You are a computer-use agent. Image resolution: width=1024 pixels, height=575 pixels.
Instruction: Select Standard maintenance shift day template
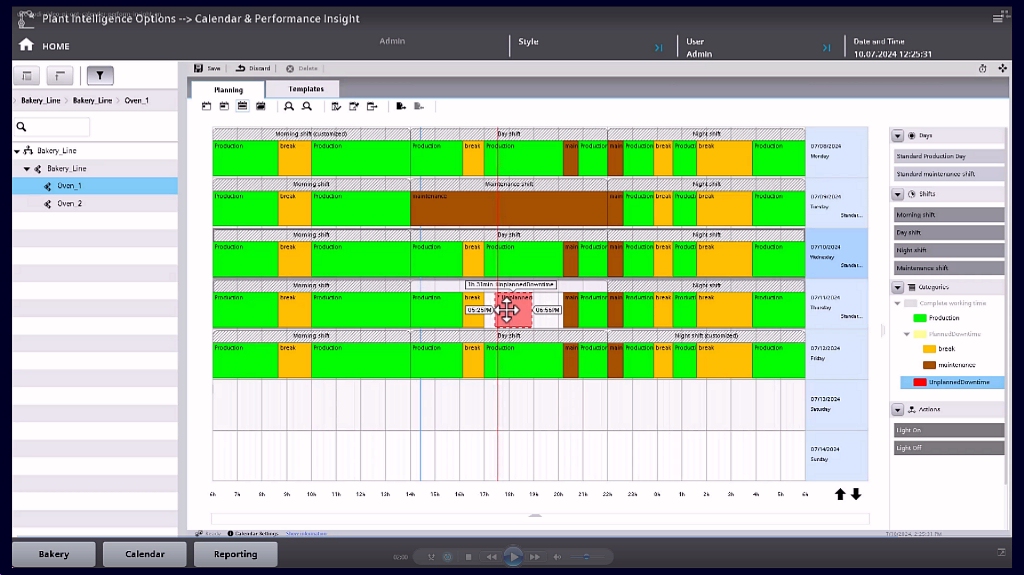[948, 174]
